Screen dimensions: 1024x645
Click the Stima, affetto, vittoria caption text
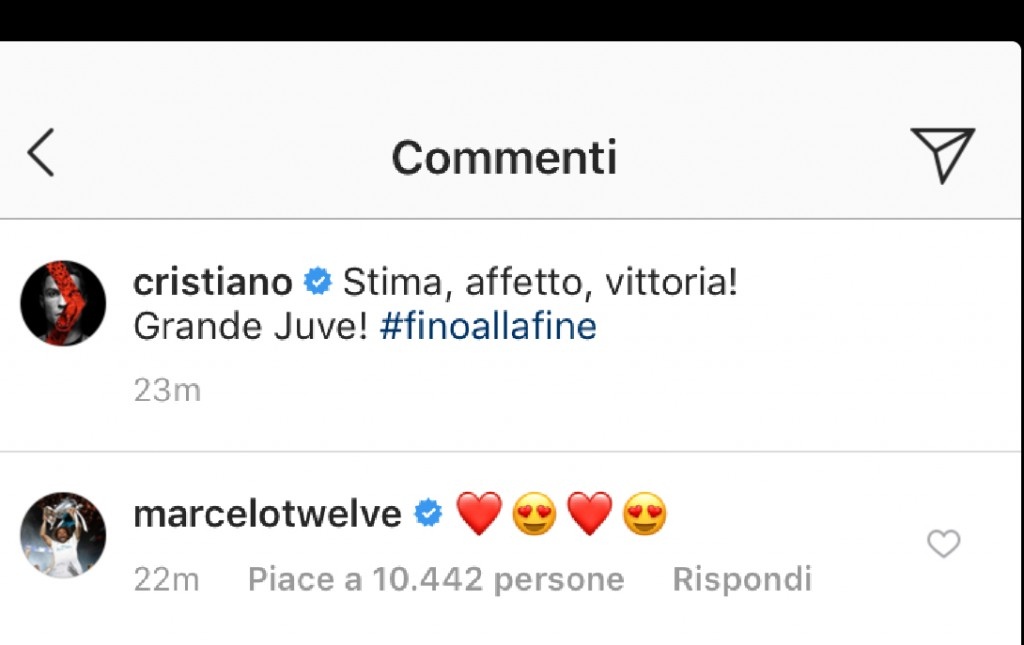(540, 283)
